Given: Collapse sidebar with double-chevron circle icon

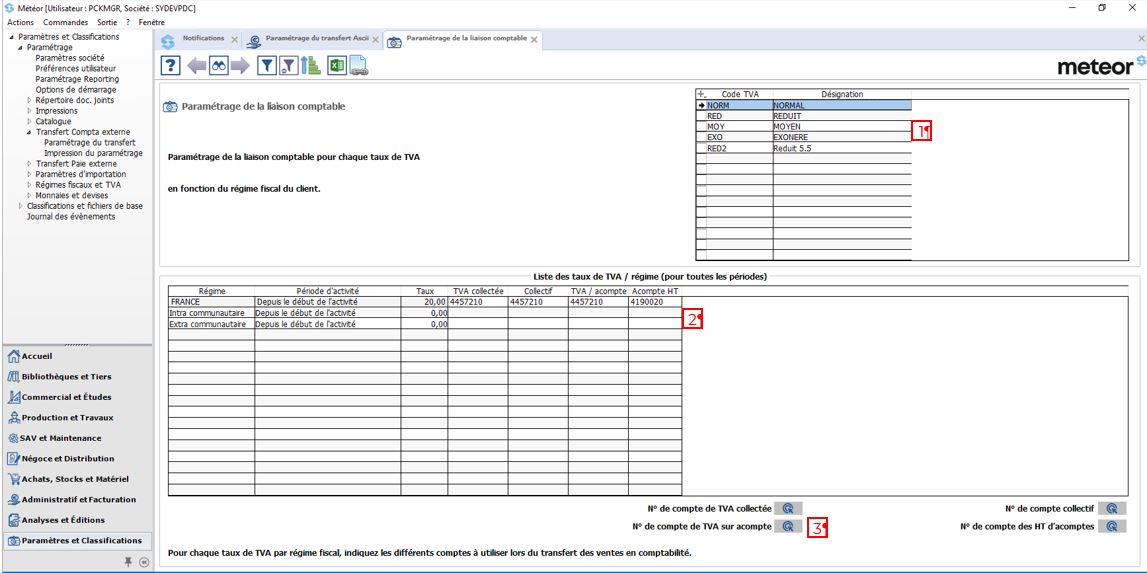Looking at the screenshot, I should 143,561.
